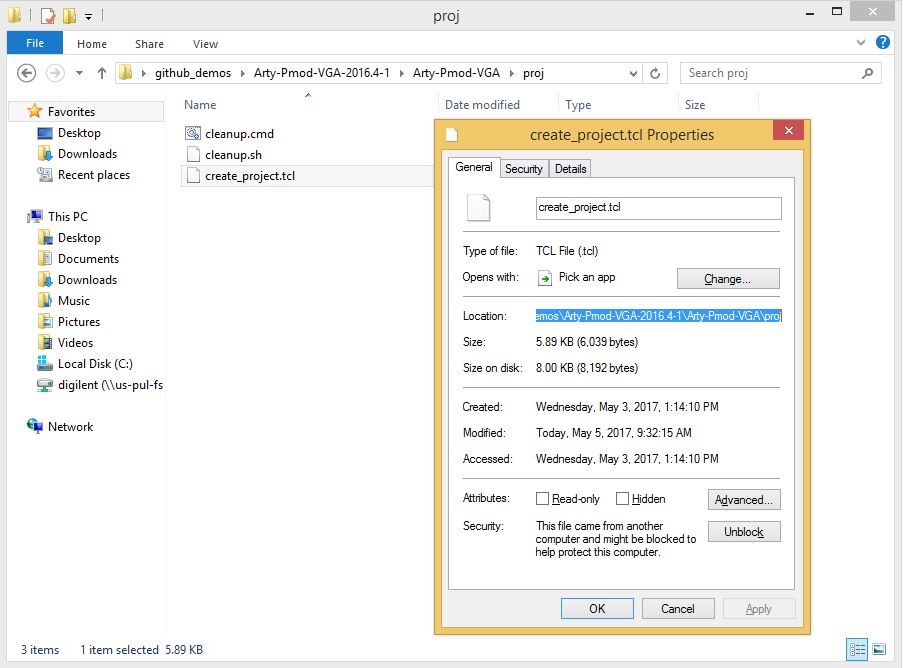Expand the Arty-Pmod-VGA breadcrumb arrow
Screen dimensions: 903x668
[x=511, y=73]
